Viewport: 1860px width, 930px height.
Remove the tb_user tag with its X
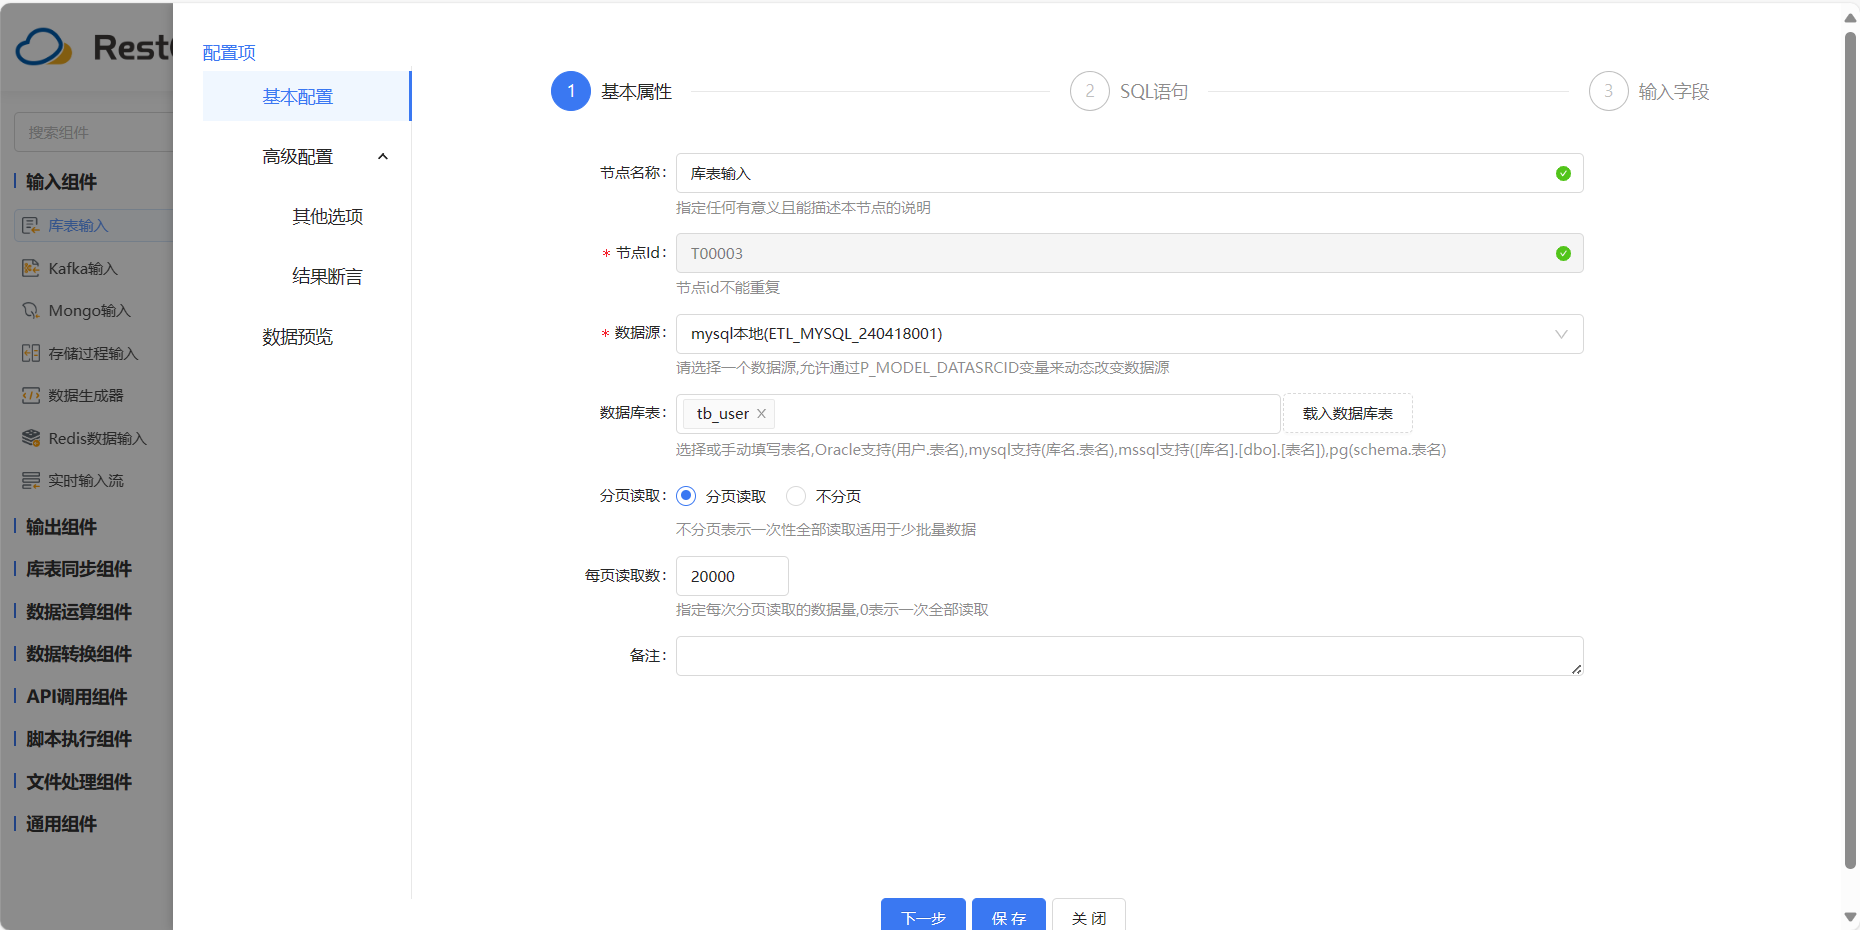761,414
